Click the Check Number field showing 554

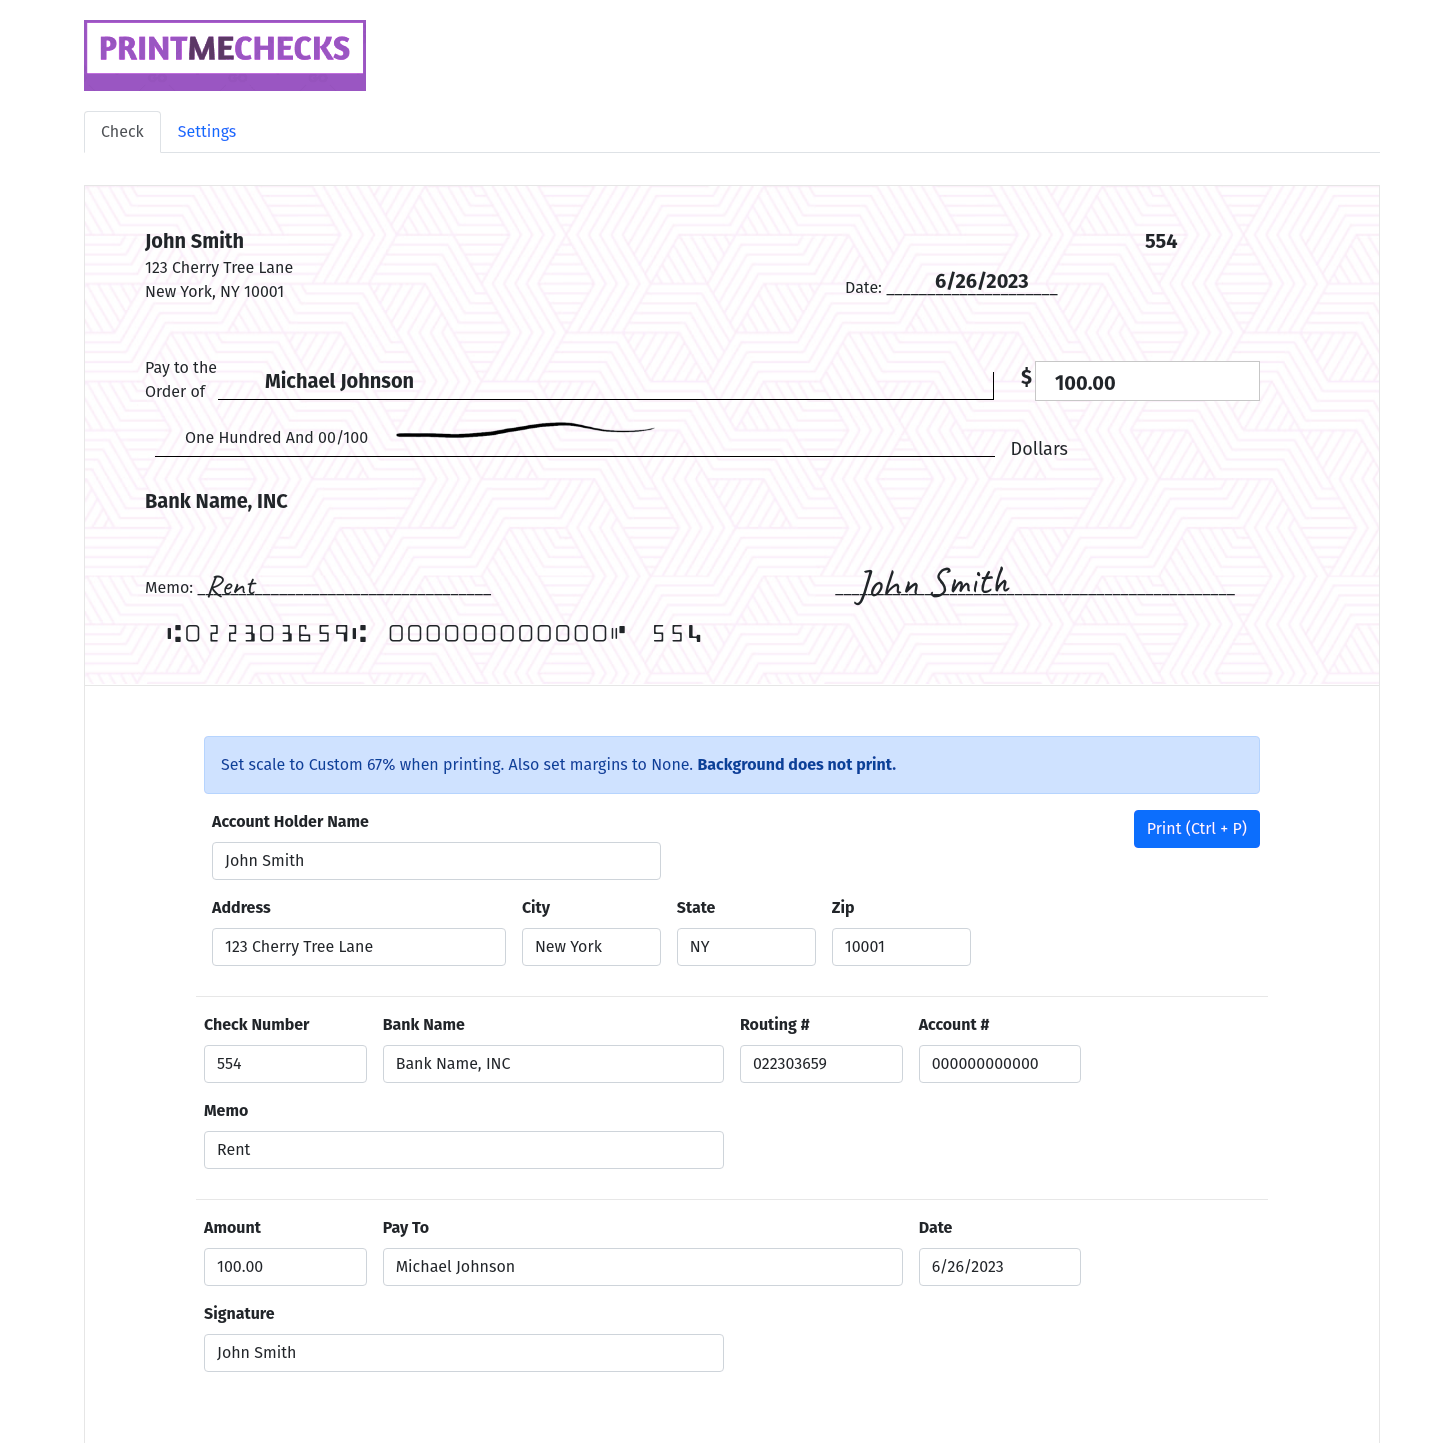point(285,1063)
